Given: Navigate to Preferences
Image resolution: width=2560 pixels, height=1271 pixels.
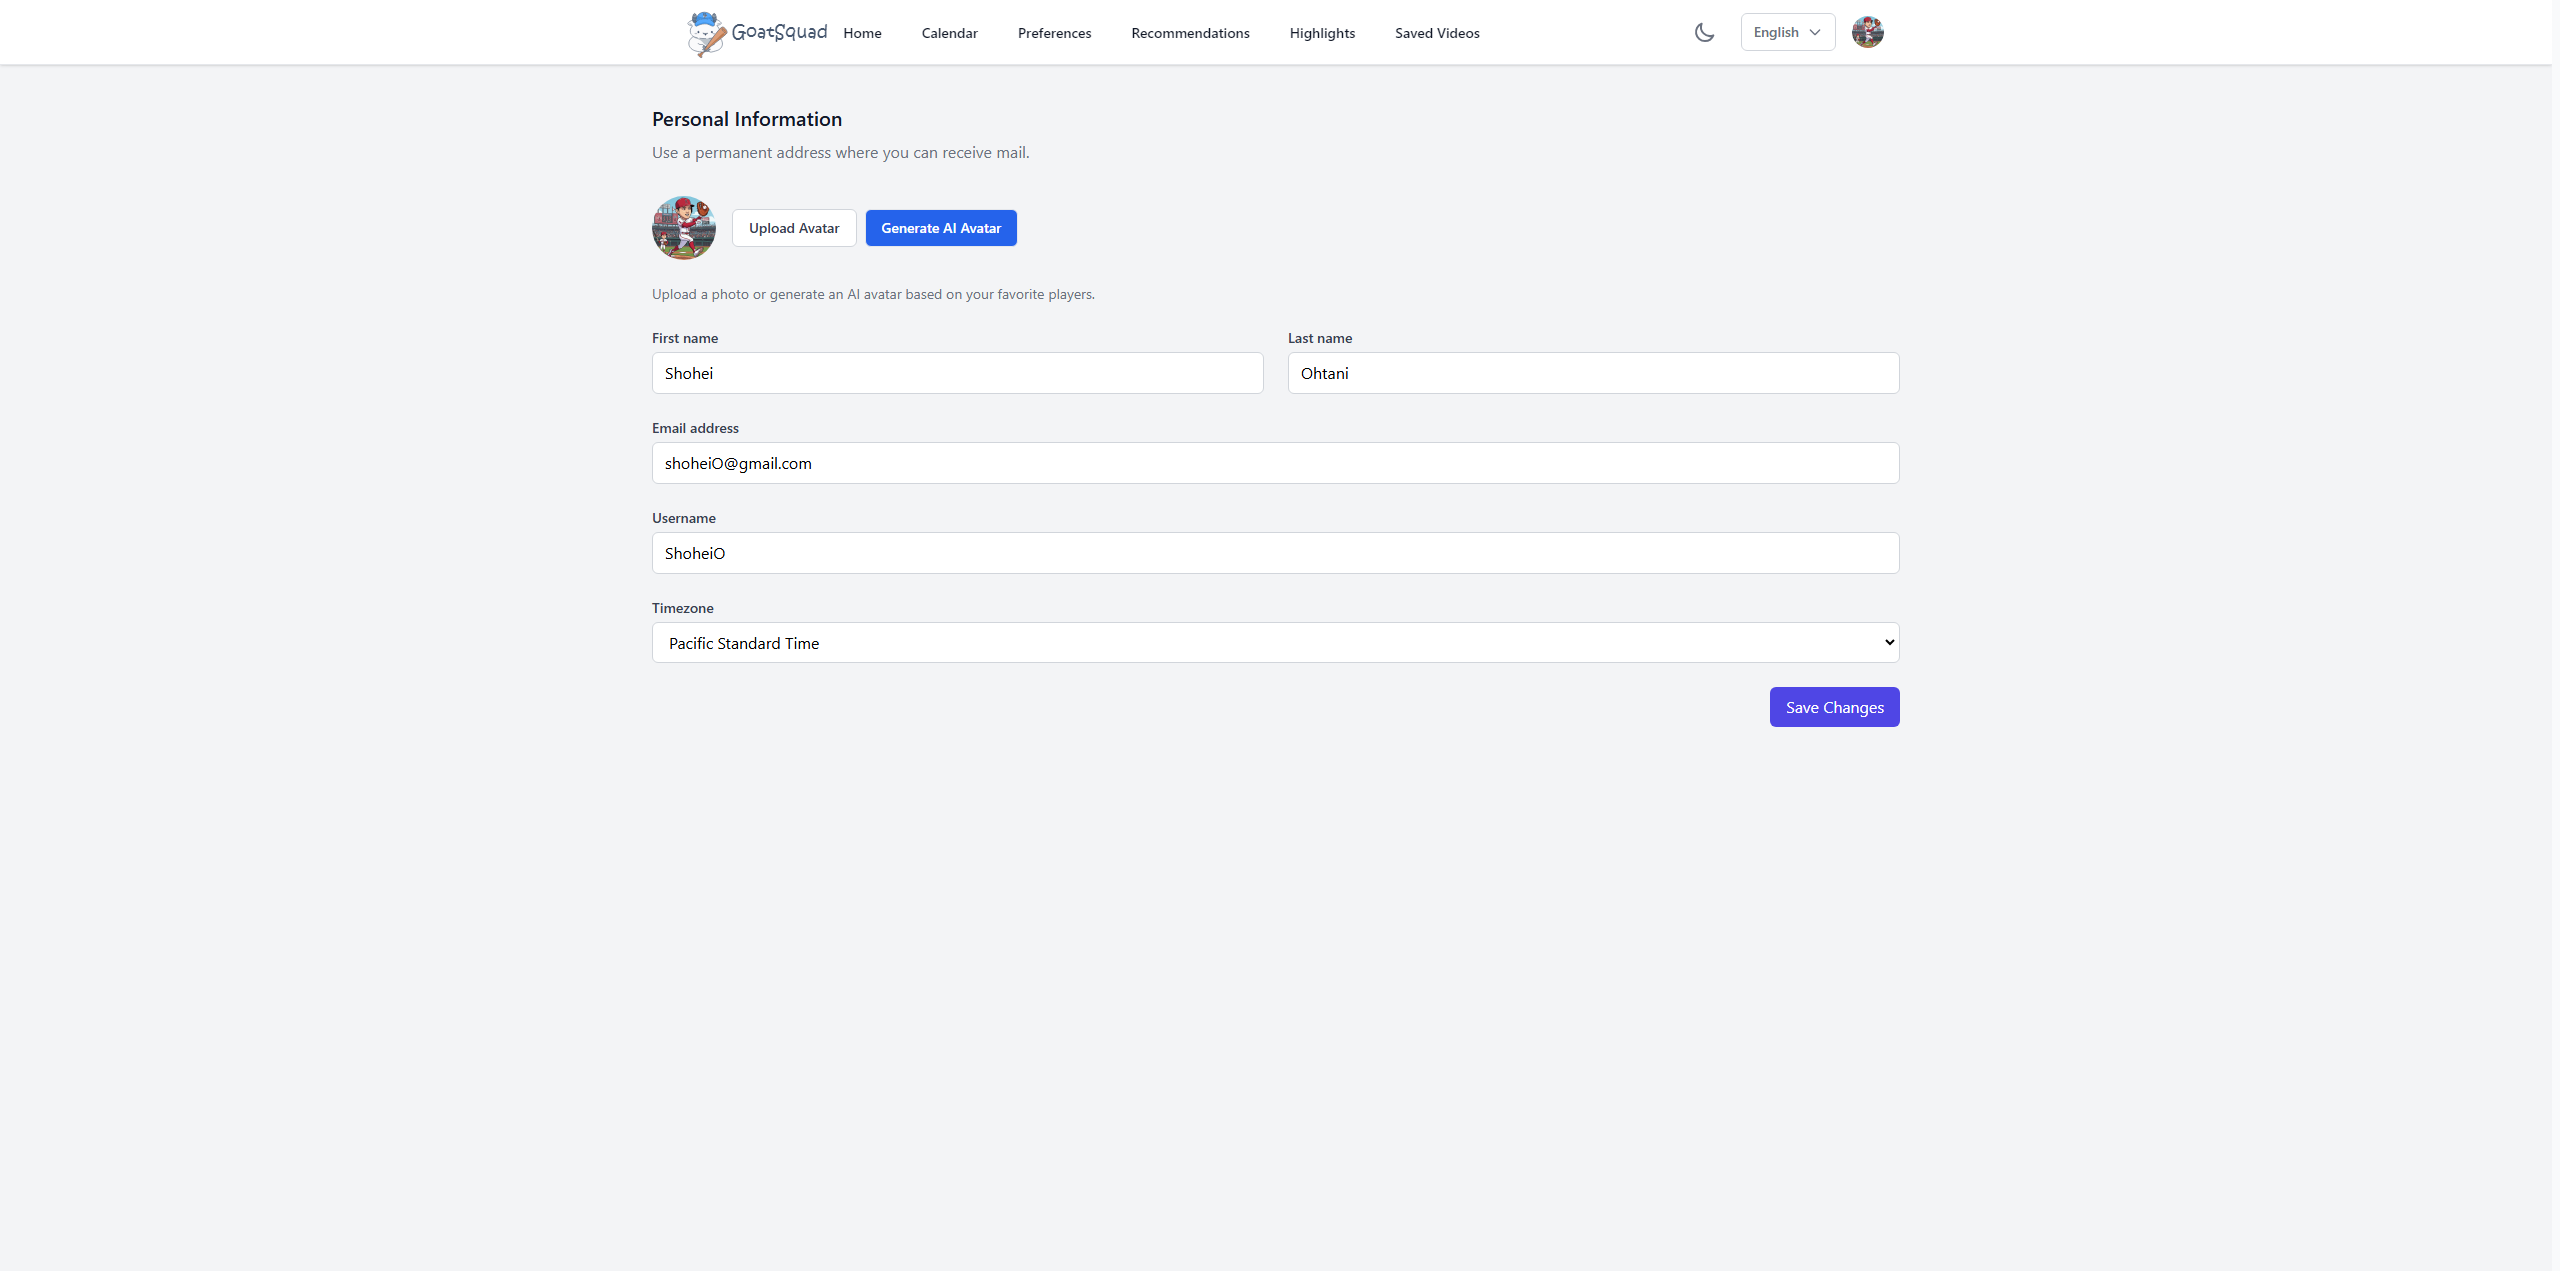Looking at the screenshot, I should tap(1054, 33).
